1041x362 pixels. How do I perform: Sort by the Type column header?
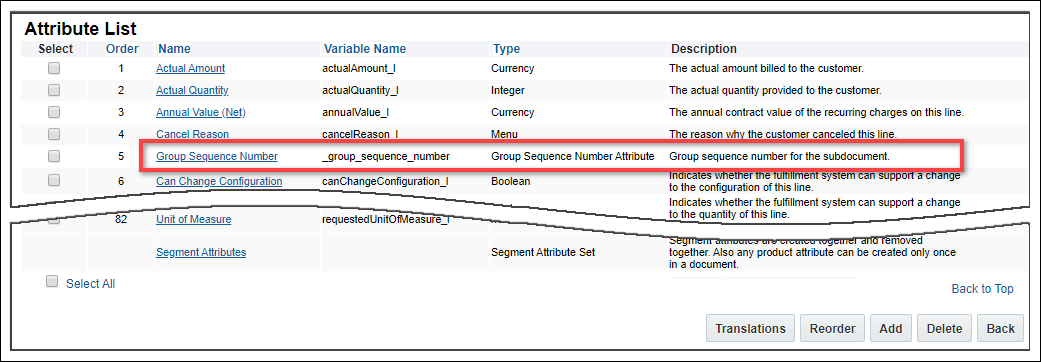506,48
